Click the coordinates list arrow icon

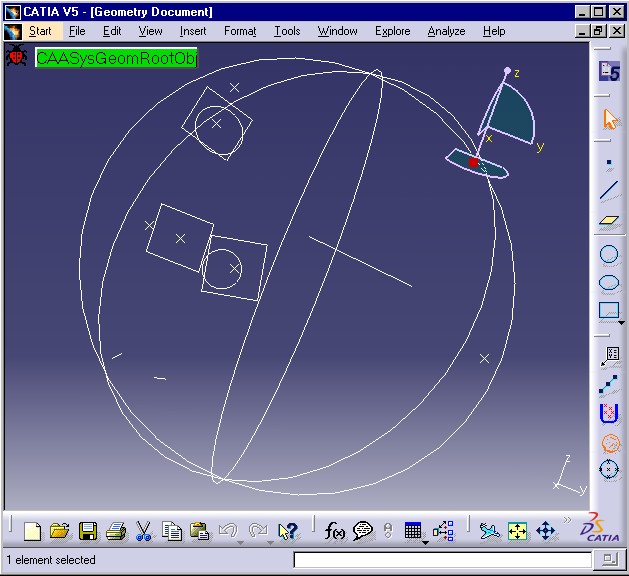coord(610,357)
